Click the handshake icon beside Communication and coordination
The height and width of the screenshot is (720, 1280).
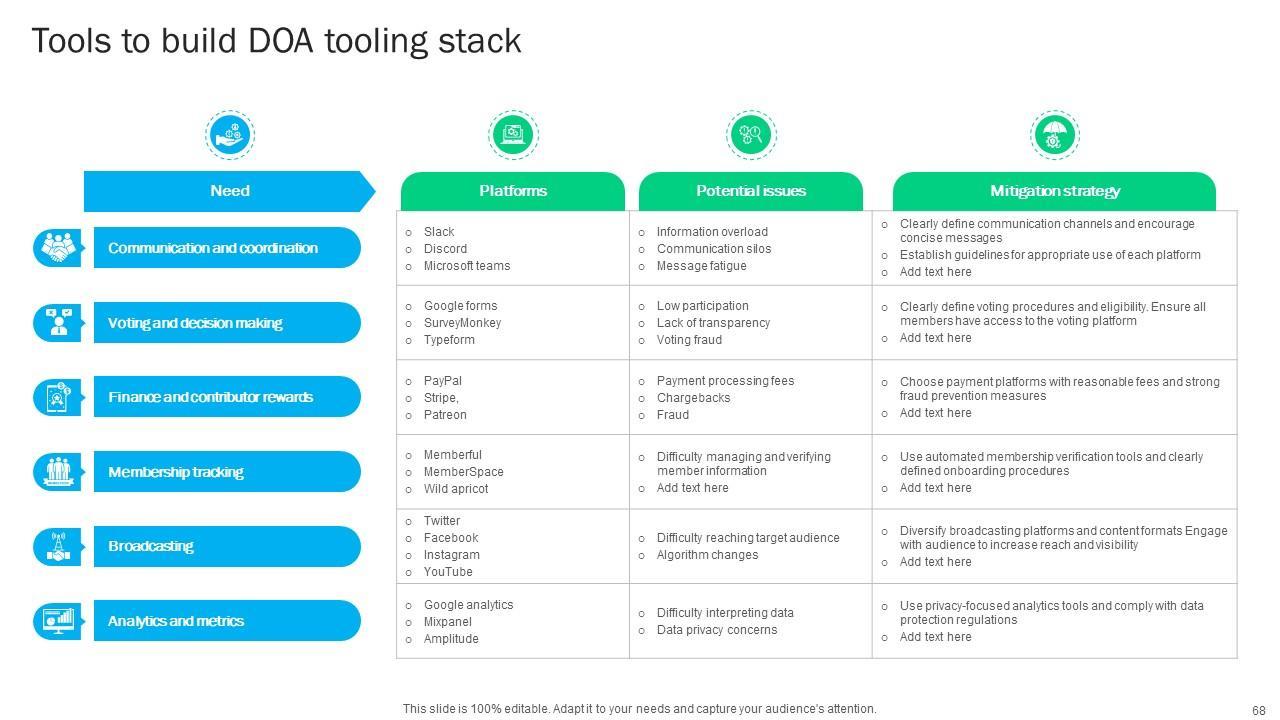coord(59,248)
